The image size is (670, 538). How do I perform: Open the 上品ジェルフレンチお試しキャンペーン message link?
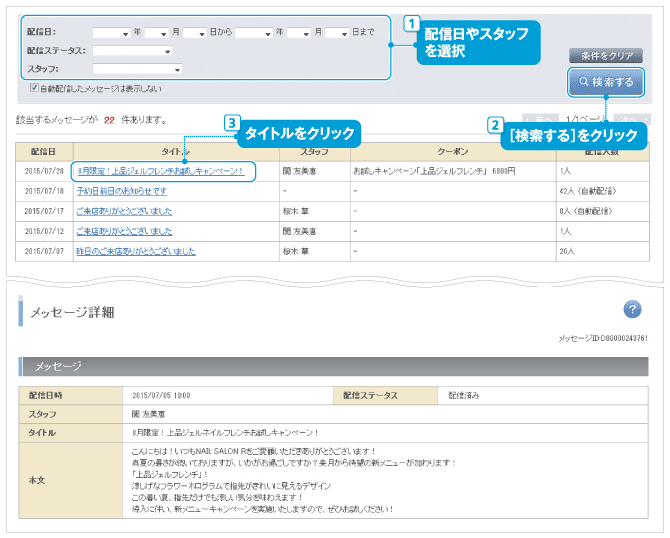(x=160, y=171)
